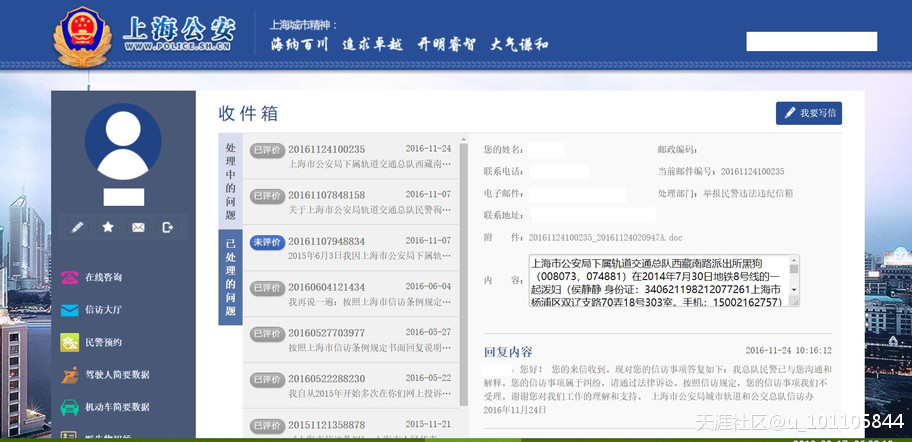Click the pencil edit profile icon

click(x=77, y=227)
